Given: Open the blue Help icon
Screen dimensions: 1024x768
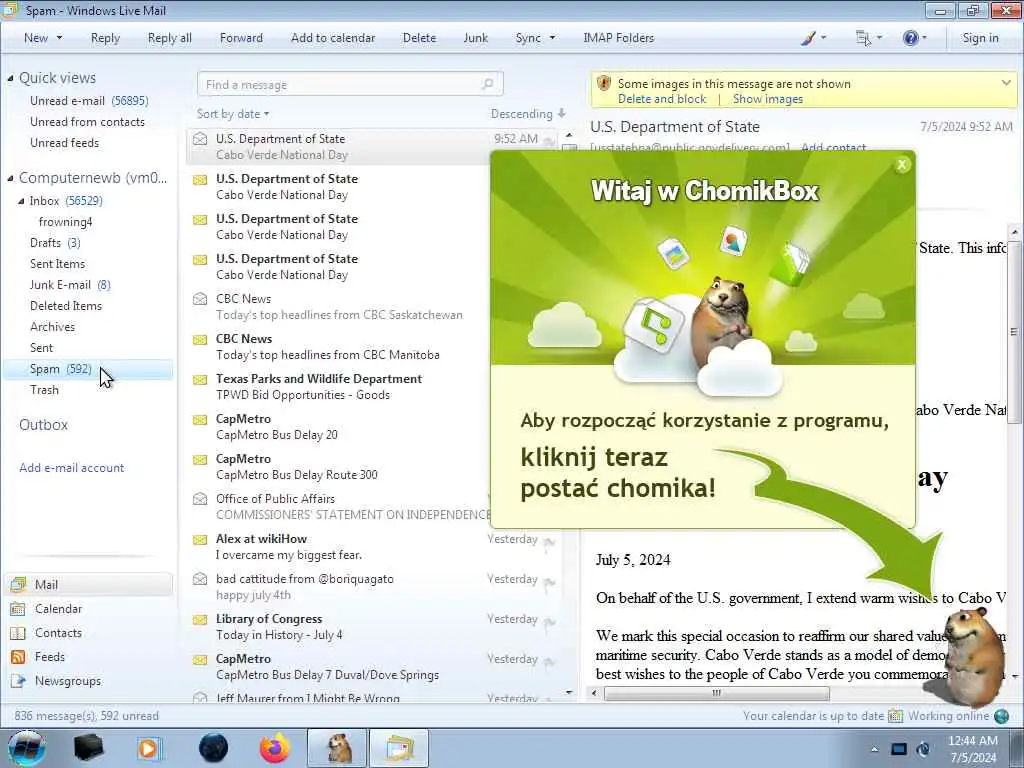Looking at the screenshot, I should (x=910, y=38).
